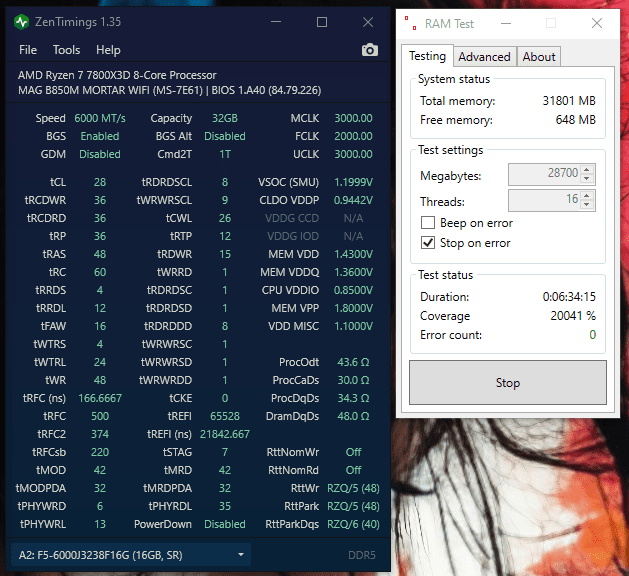Click the Coverage value 20041 %
Image resolution: width=629 pixels, height=576 pixels.
[573, 316]
